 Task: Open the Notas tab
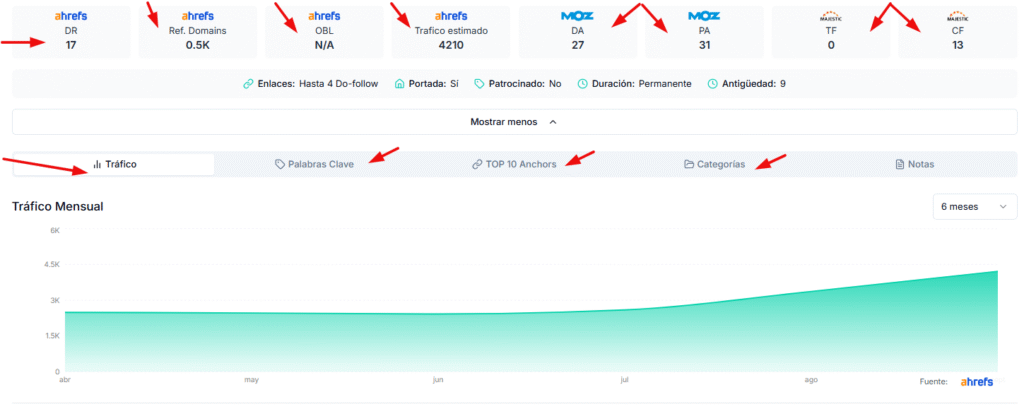(915, 164)
